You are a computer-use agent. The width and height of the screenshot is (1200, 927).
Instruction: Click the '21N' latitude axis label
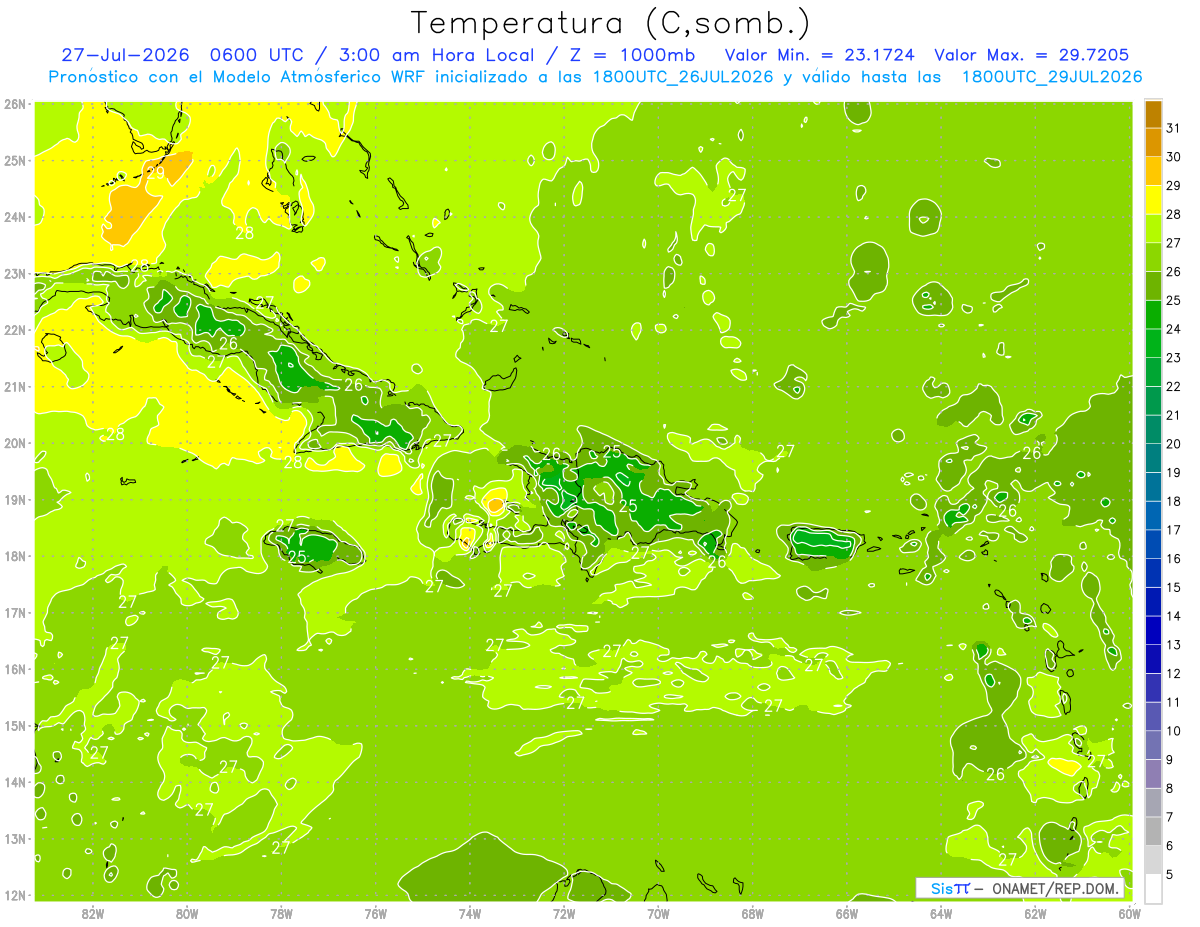tap(15, 386)
